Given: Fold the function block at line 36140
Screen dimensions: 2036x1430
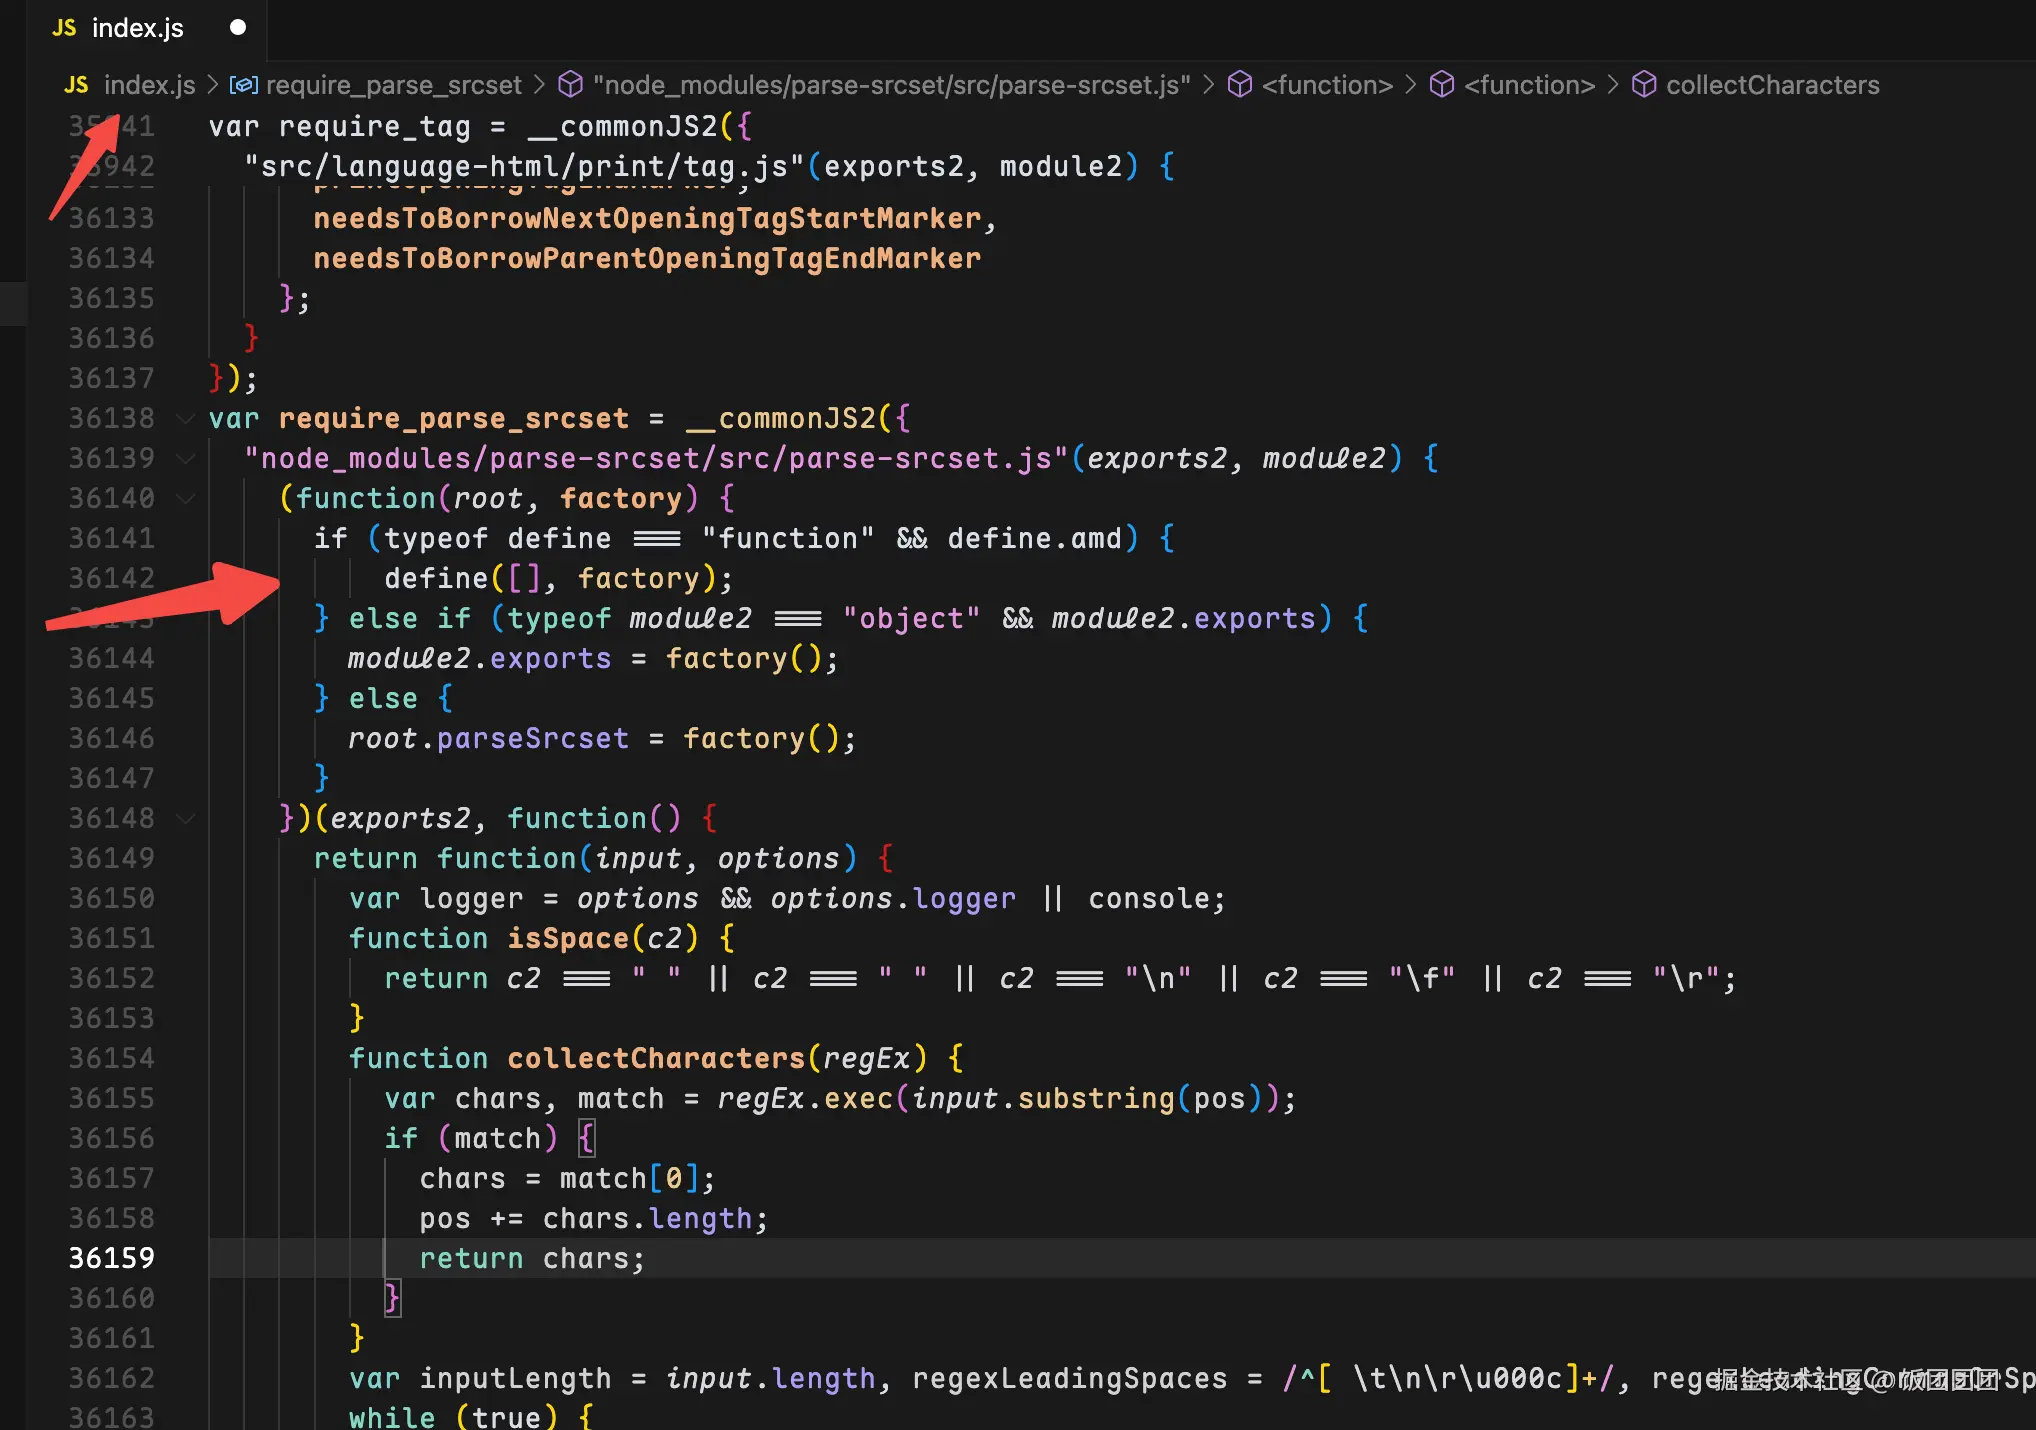Looking at the screenshot, I should tap(185, 498).
